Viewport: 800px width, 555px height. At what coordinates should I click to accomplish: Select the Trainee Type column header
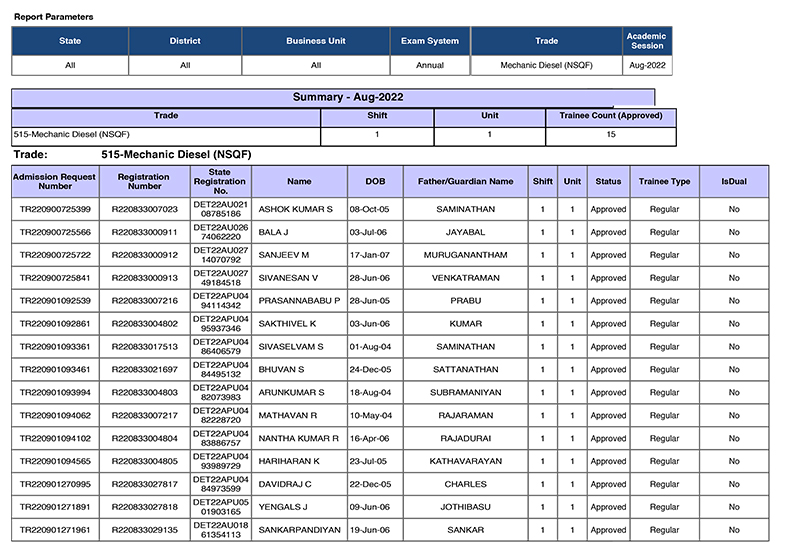coord(665,182)
